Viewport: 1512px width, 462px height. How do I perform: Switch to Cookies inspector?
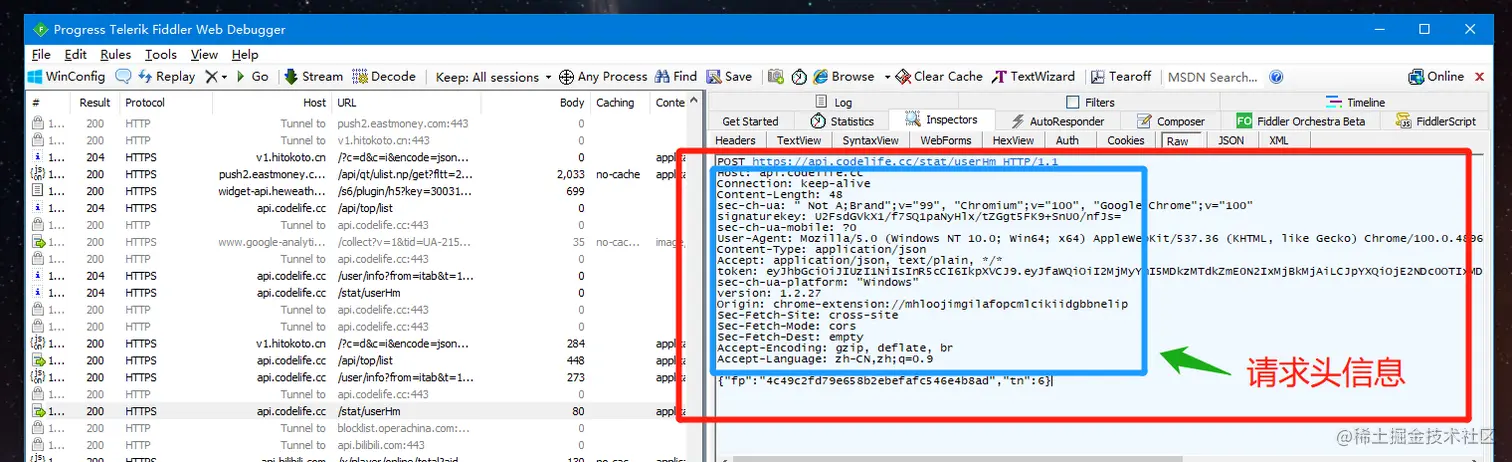click(x=1126, y=140)
